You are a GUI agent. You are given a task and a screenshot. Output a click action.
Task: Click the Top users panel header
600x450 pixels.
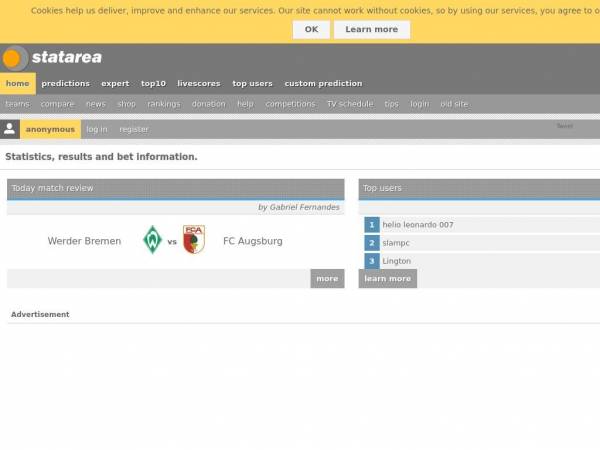pyautogui.click(x=479, y=188)
